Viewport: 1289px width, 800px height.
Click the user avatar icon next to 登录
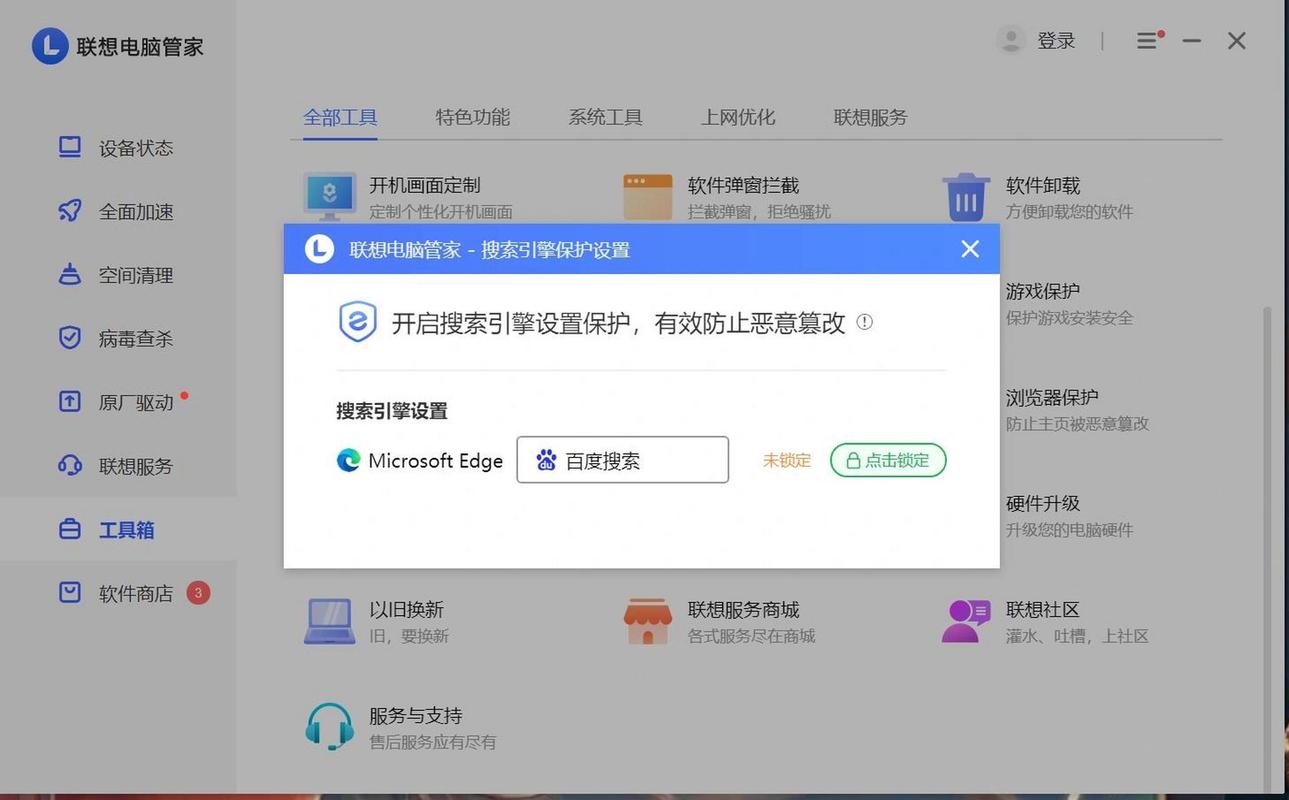[x=1011, y=40]
